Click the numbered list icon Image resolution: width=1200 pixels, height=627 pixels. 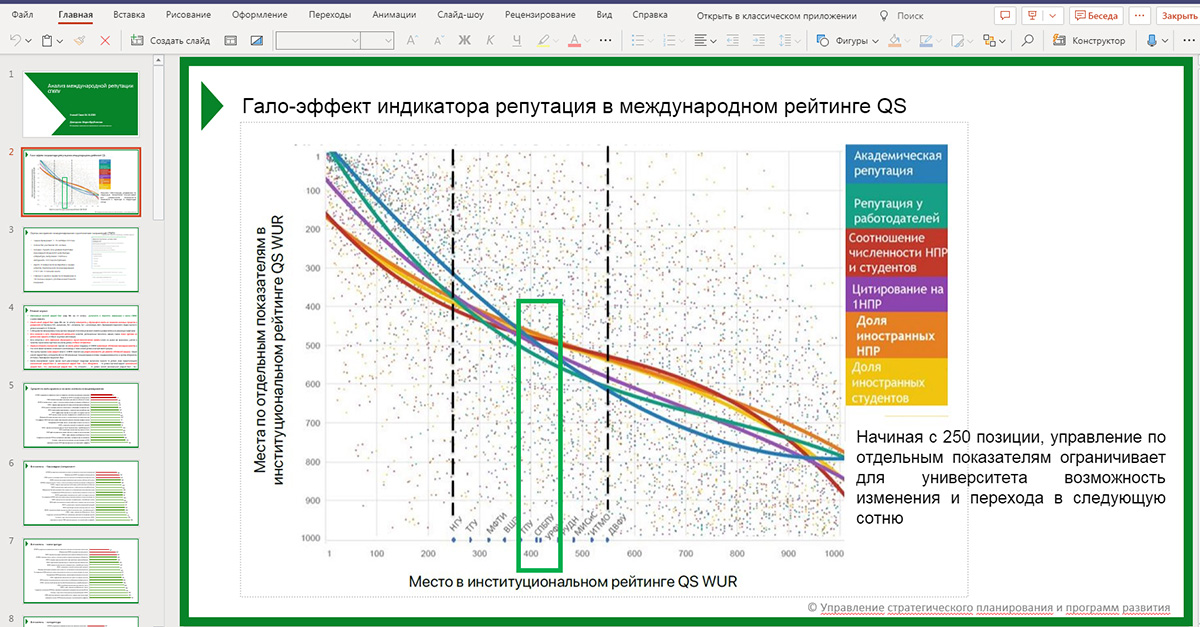669,41
